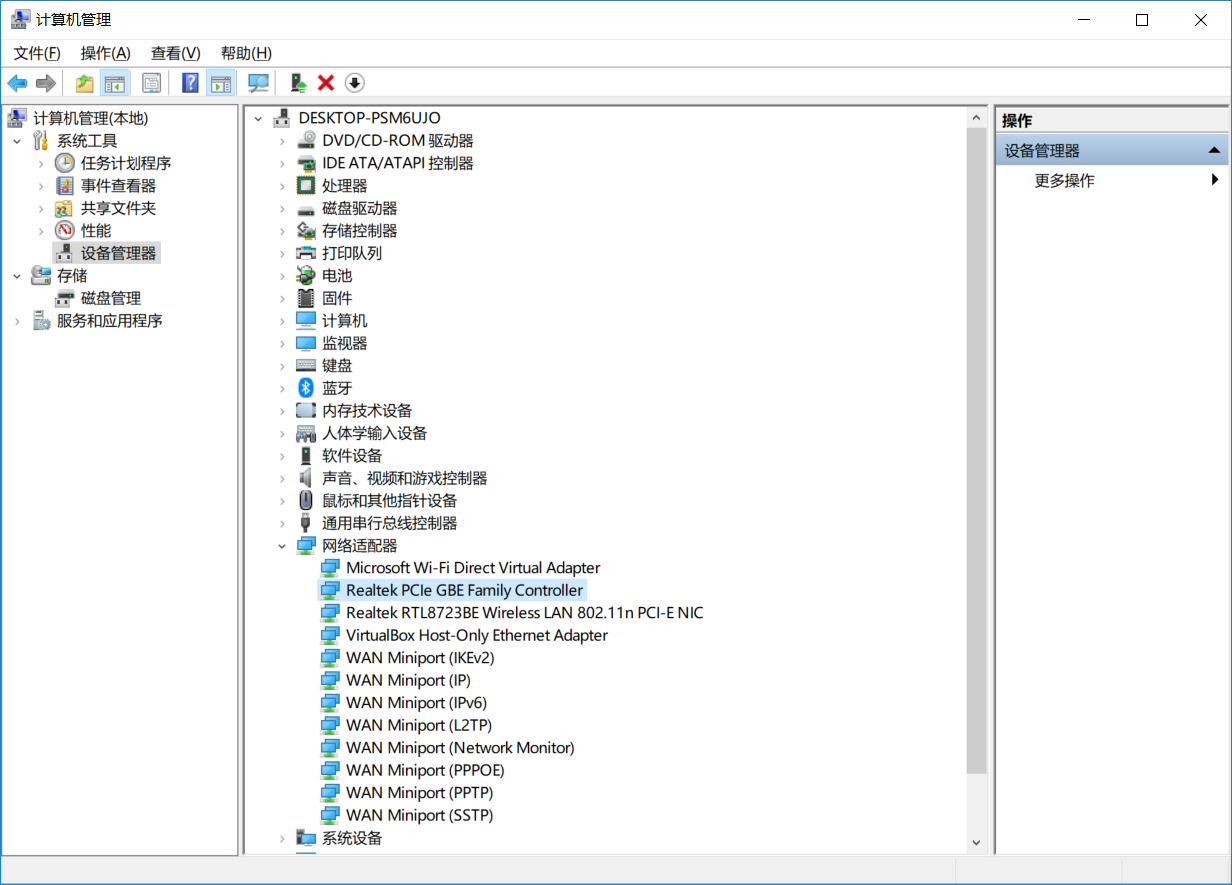The image size is (1232, 885).
Task: Click scan for hardware changes monitor icon
Action: pos(259,83)
